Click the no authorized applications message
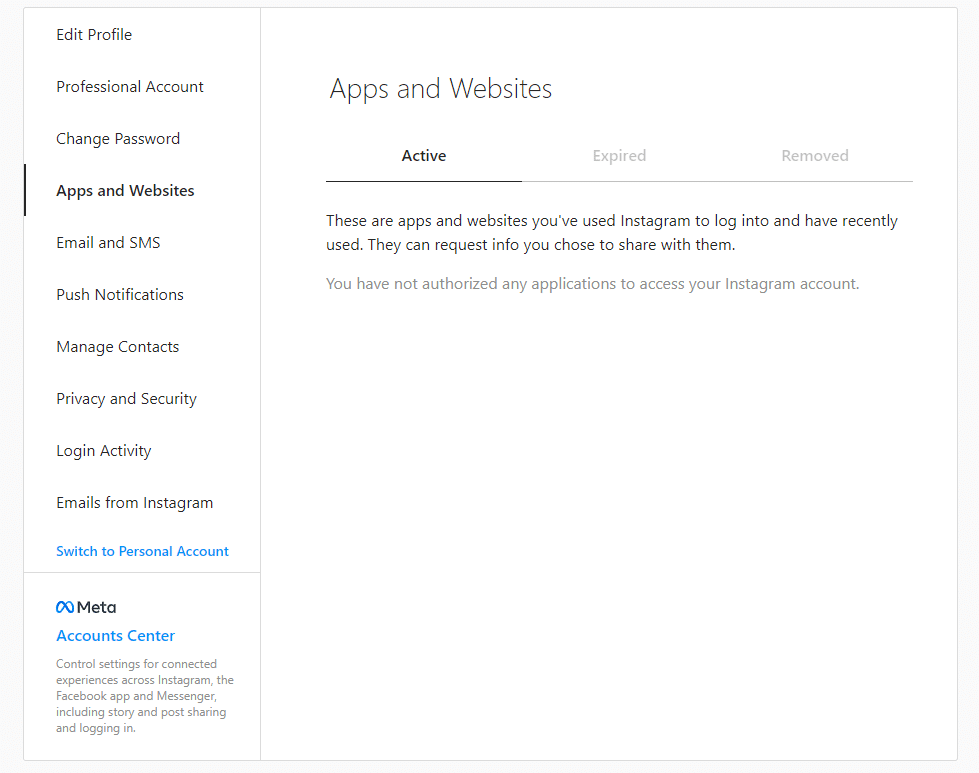The width and height of the screenshot is (979, 773). tap(592, 283)
